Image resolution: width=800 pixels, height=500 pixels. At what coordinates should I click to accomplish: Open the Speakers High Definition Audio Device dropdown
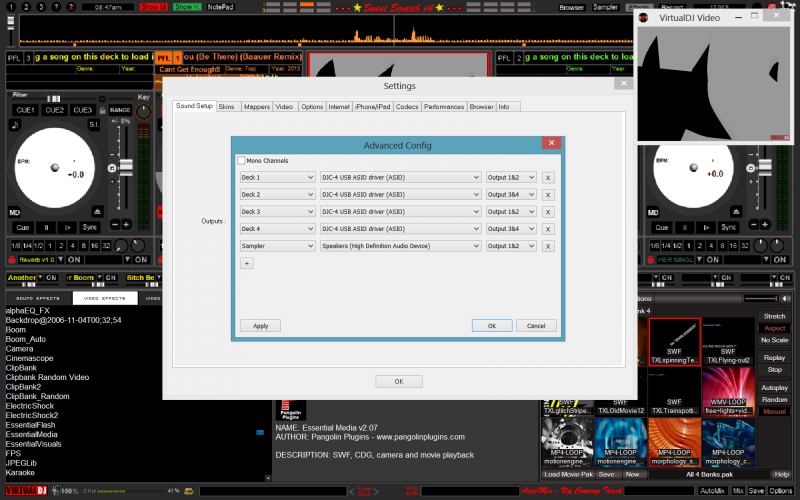(x=401, y=246)
